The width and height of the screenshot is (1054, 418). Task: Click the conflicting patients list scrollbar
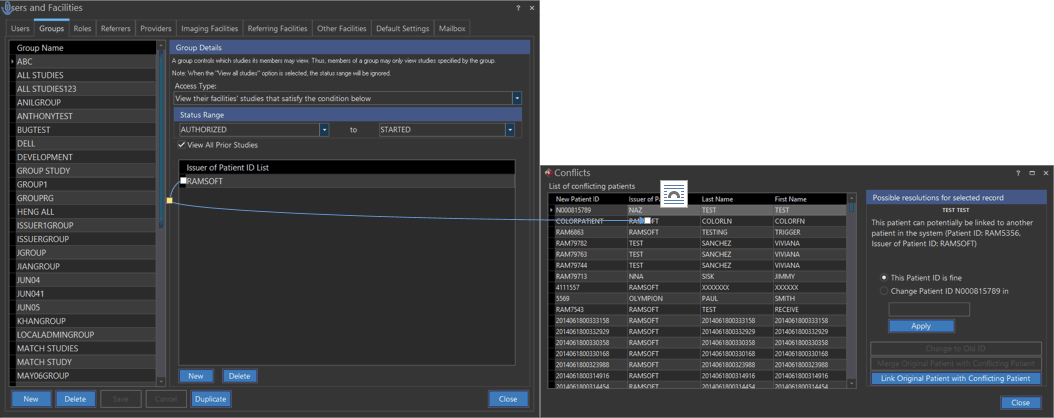tap(851, 290)
